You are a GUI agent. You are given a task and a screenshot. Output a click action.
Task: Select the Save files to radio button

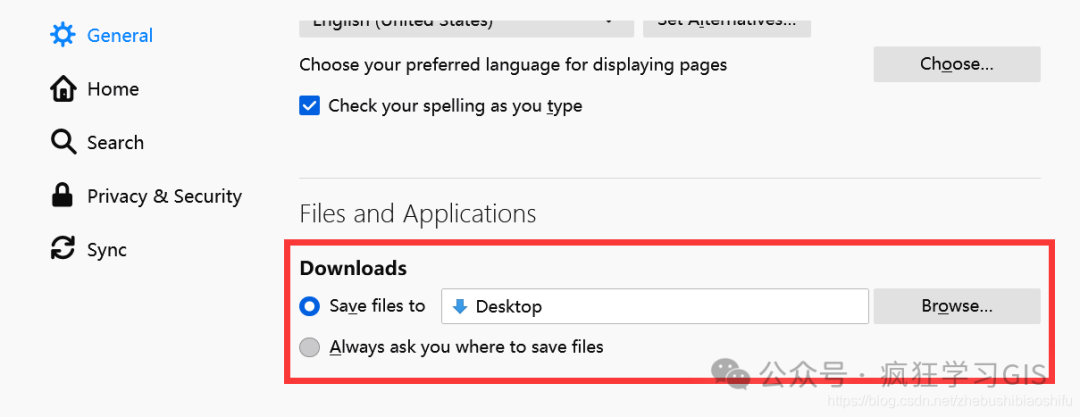point(310,306)
